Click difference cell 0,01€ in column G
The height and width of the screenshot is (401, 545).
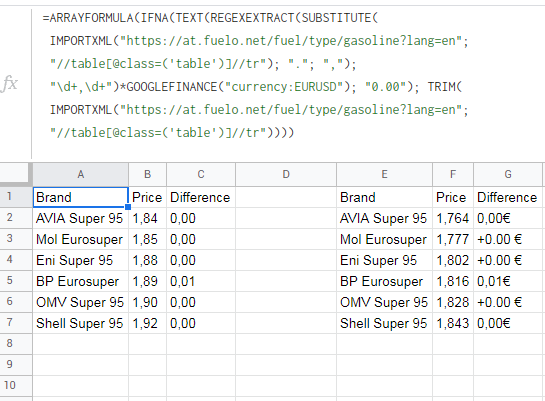[x=508, y=281]
